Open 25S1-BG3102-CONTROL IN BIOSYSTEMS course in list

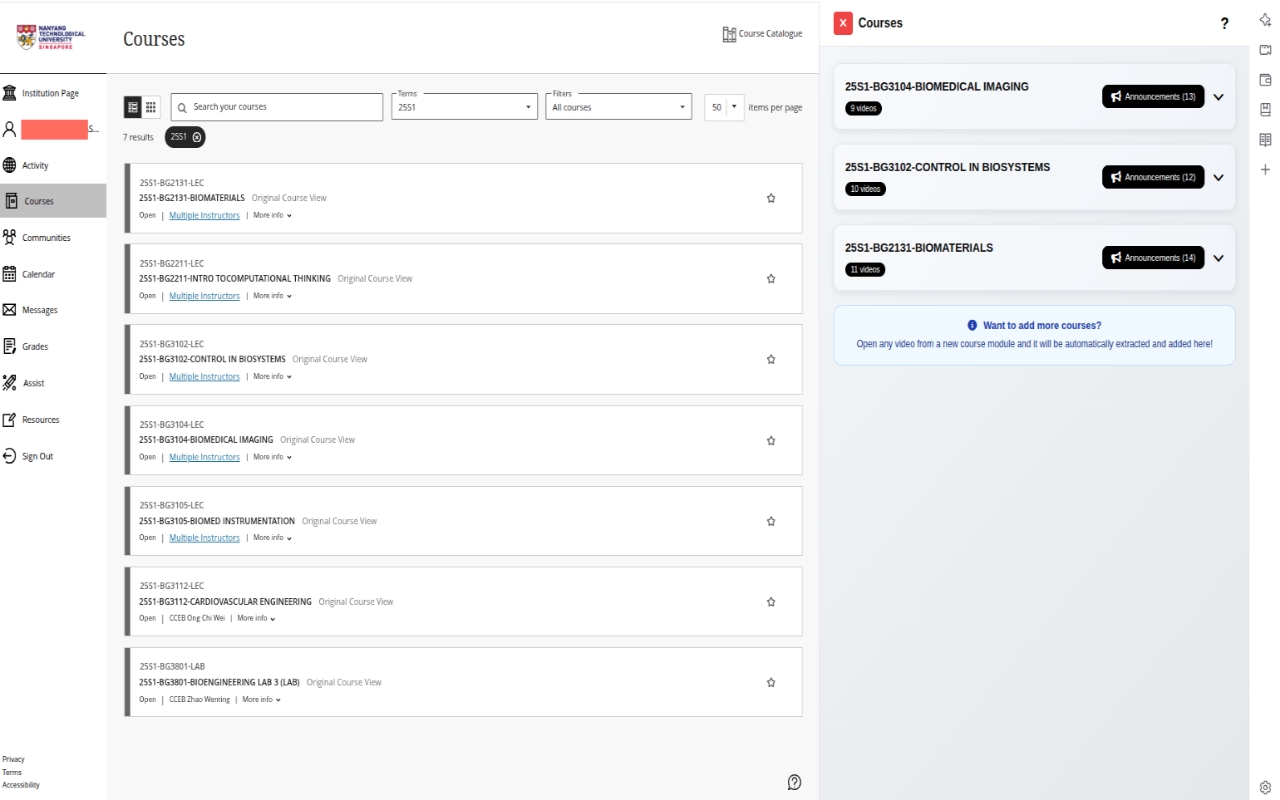pyautogui.click(x=212, y=359)
